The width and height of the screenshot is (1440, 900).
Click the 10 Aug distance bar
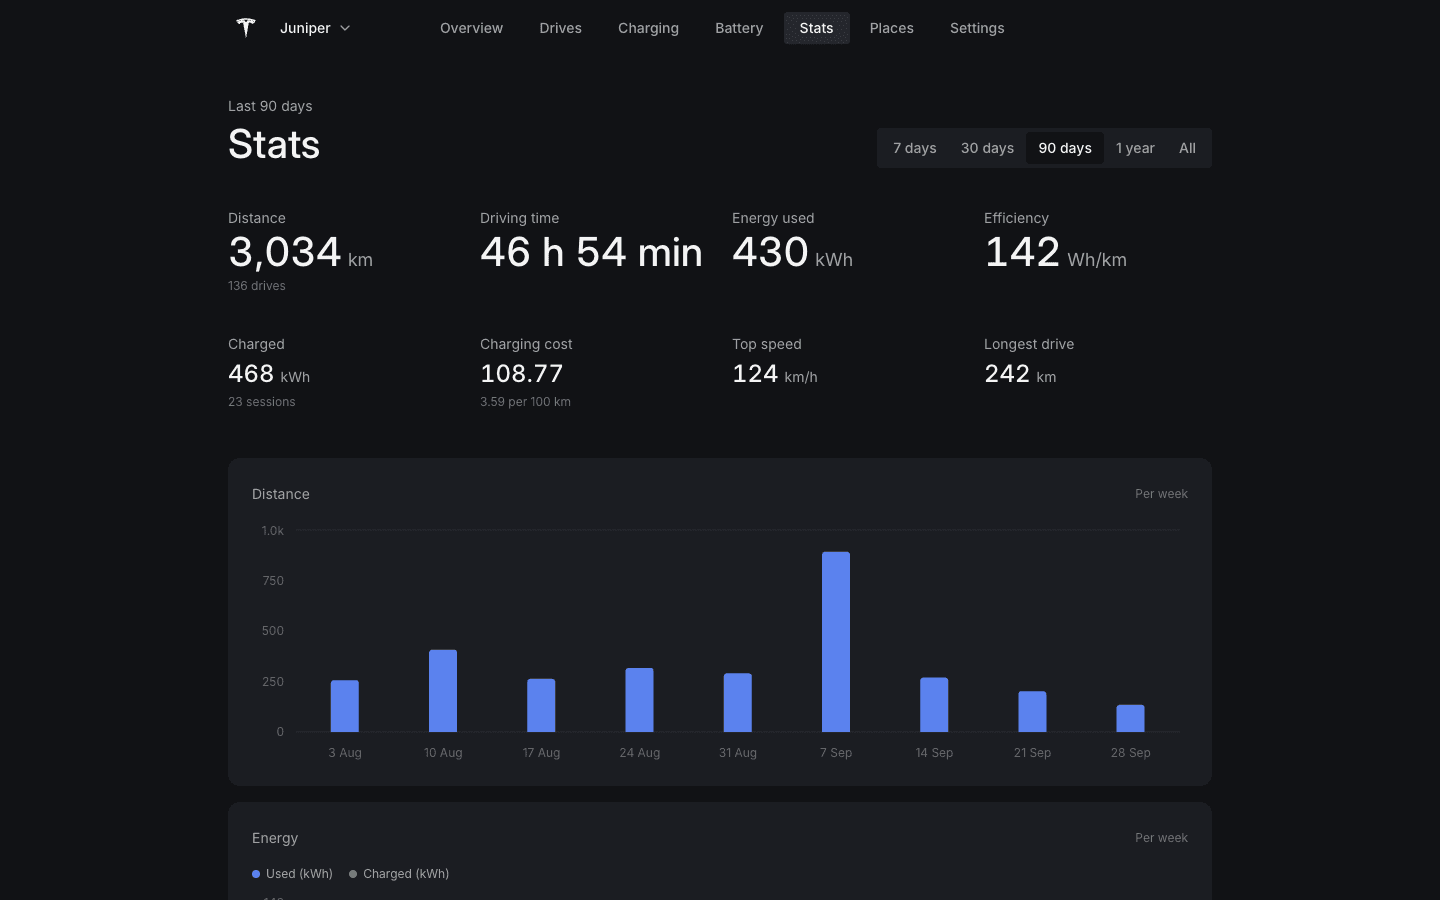[x=443, y=691]
